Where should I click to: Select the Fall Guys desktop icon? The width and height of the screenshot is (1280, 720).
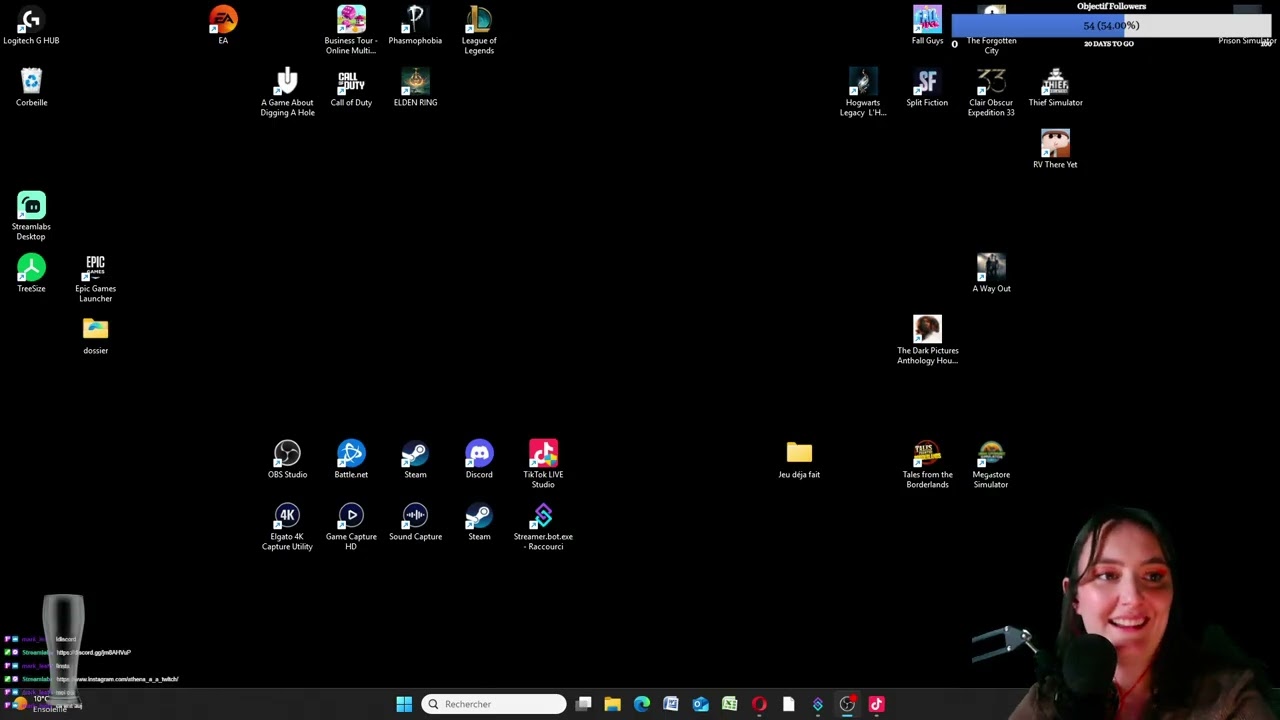tap(927, 25)
